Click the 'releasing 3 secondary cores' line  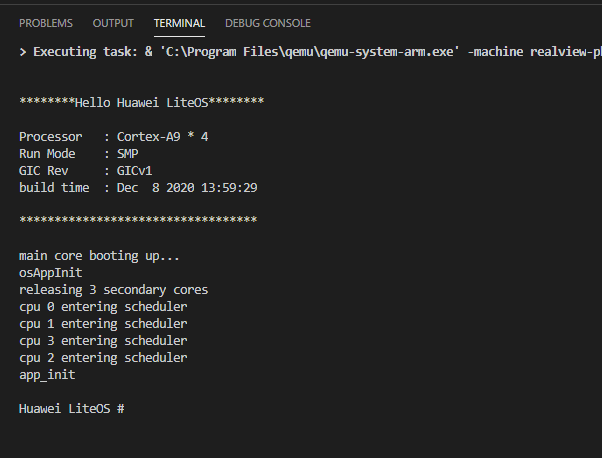[x=113, y=290]
